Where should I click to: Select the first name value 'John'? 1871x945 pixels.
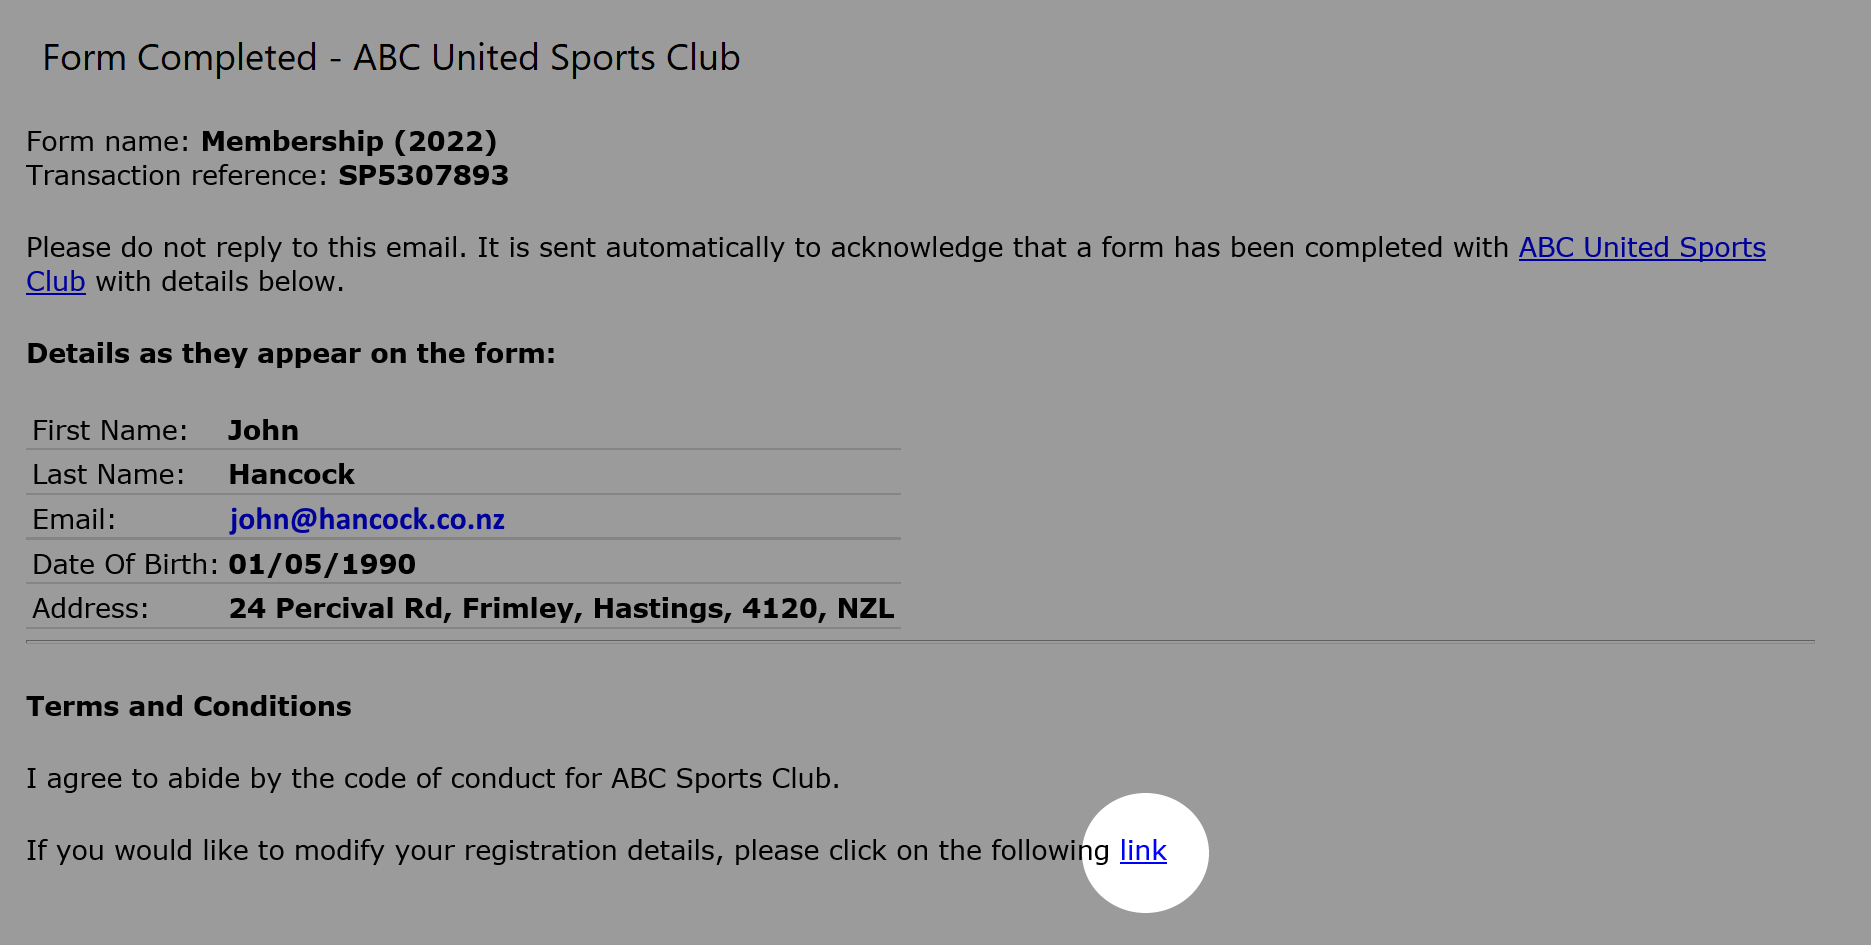point(264,431)
